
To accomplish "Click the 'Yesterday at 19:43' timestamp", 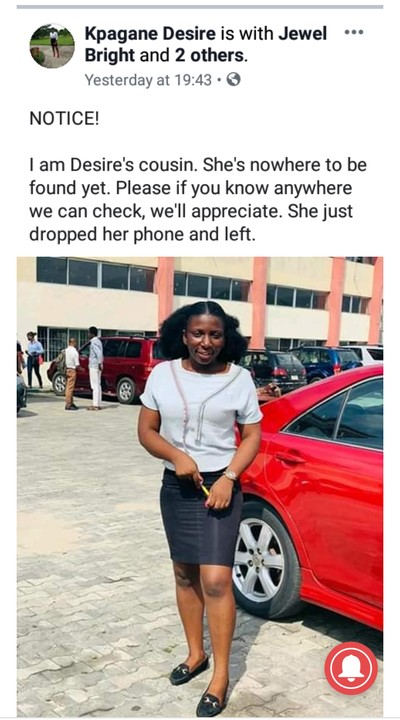I will 148,80.
